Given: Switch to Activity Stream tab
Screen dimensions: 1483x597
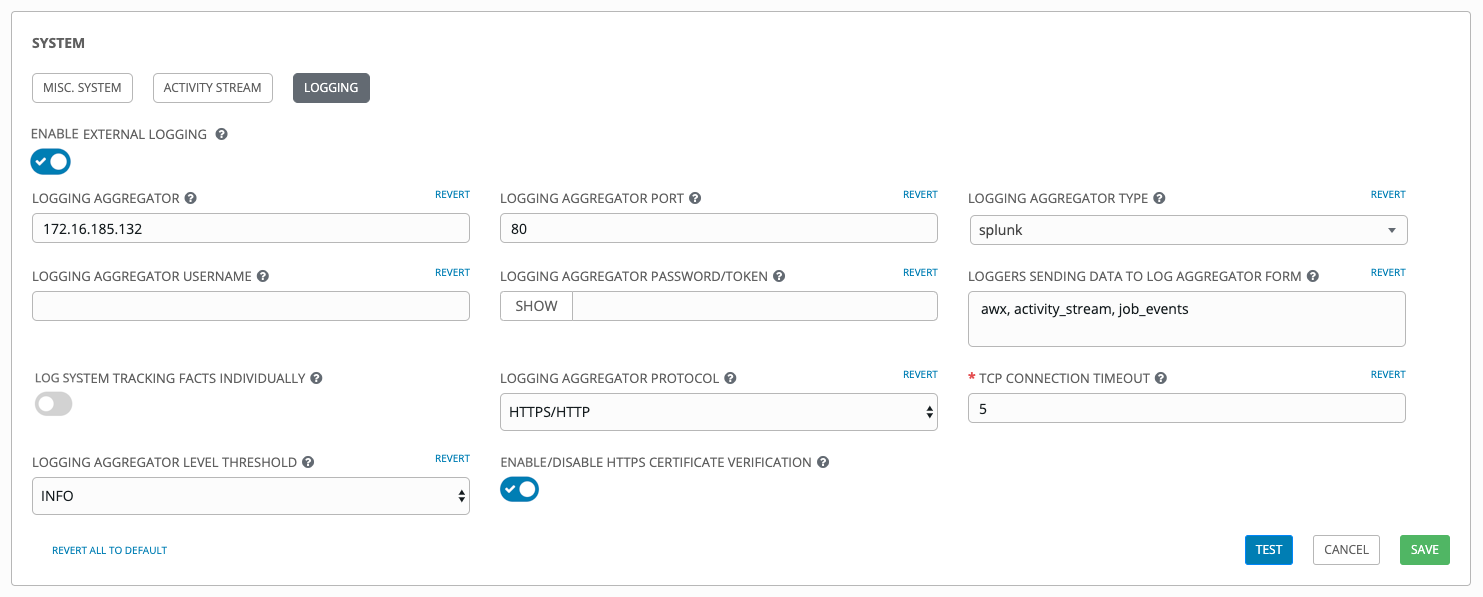Looking at the screenshot, I should [213, 88].
